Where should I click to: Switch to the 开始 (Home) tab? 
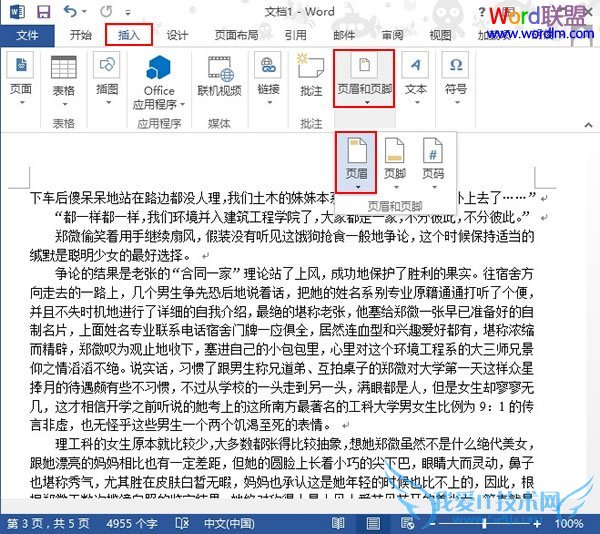pyautogui.click(x=81, y=35)
